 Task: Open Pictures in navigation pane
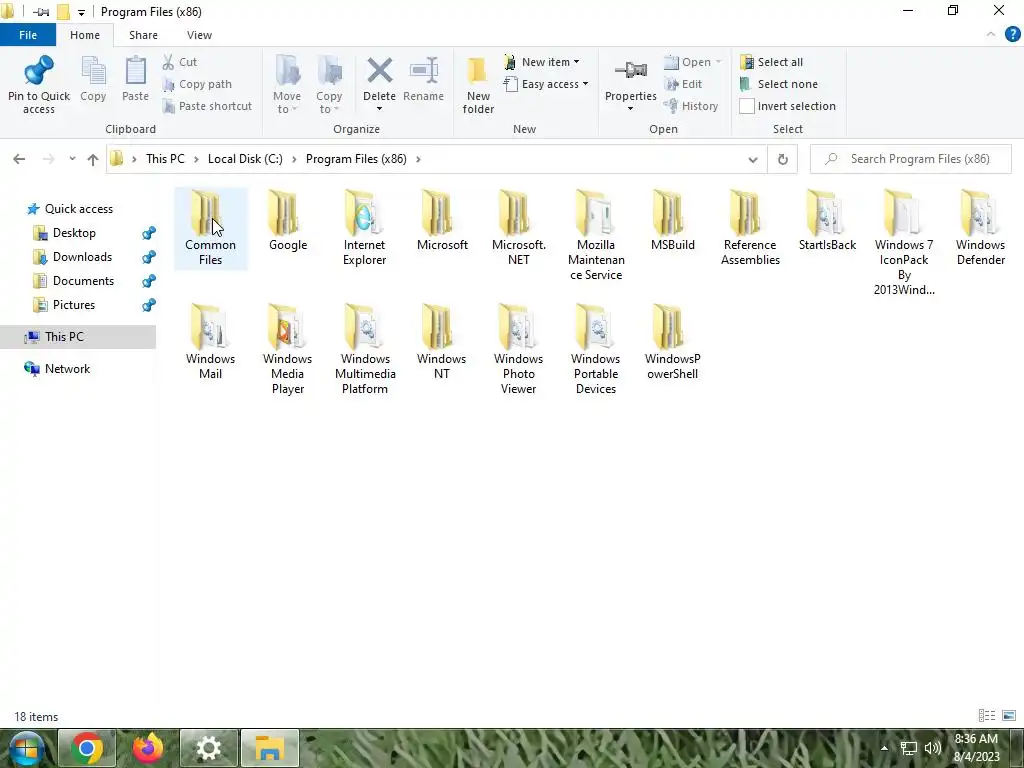[74, 305]
